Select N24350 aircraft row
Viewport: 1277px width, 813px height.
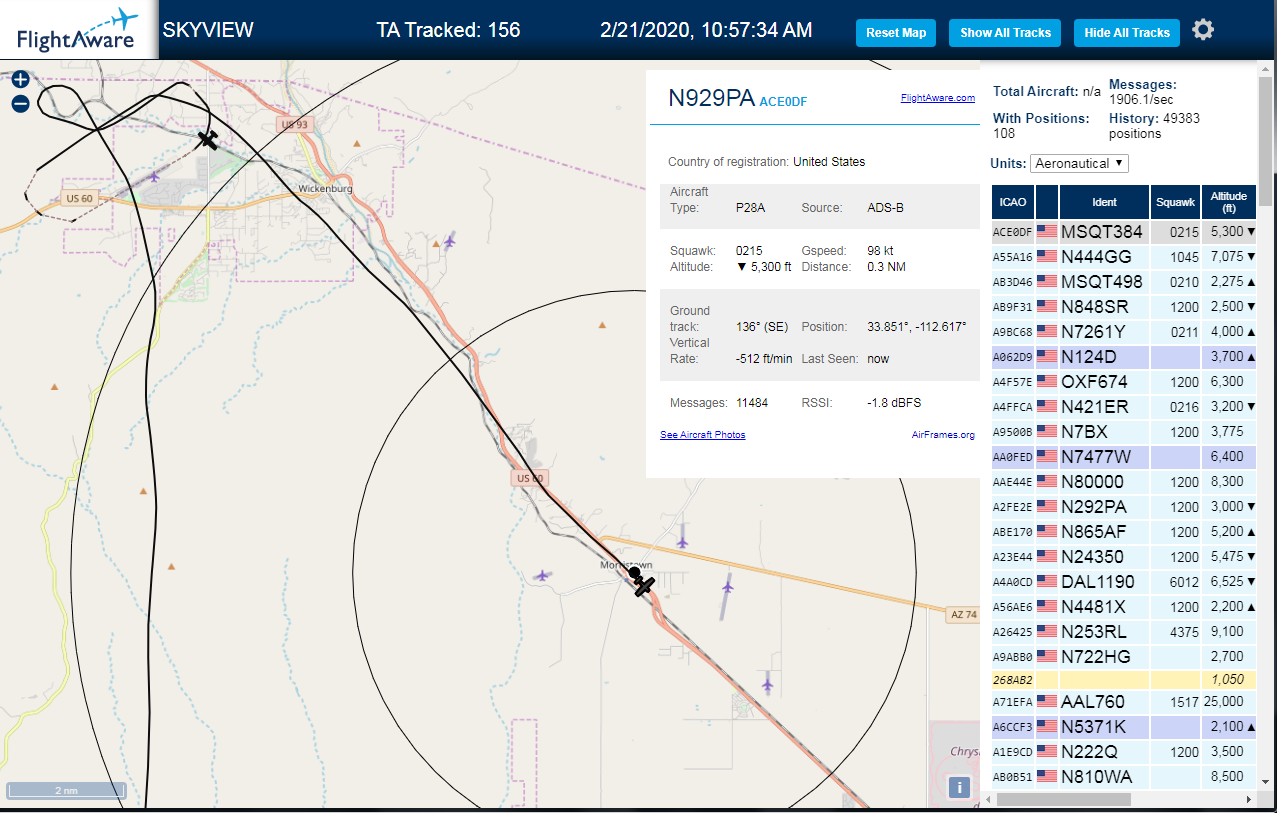point(1124,556)
